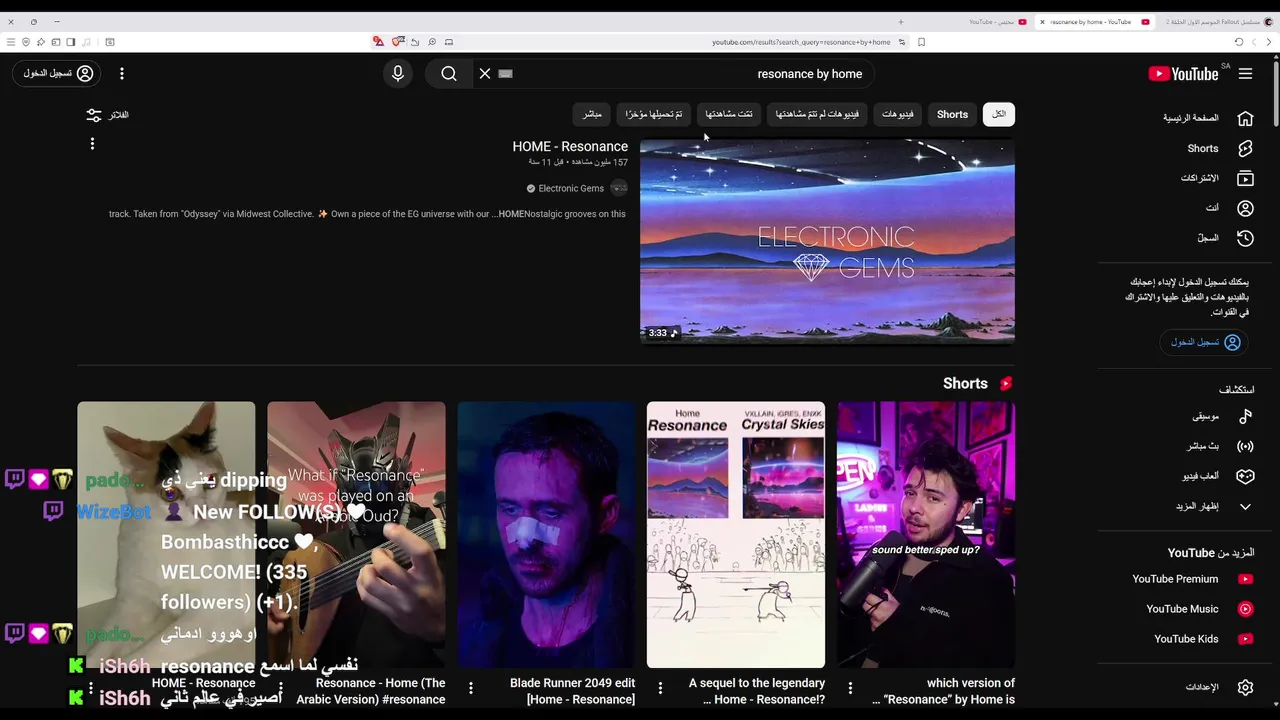The width and height of the screenshot is (1280, 720).
Task: Open the YouTube hamburger guide menu
Action: pos(1245,74)
